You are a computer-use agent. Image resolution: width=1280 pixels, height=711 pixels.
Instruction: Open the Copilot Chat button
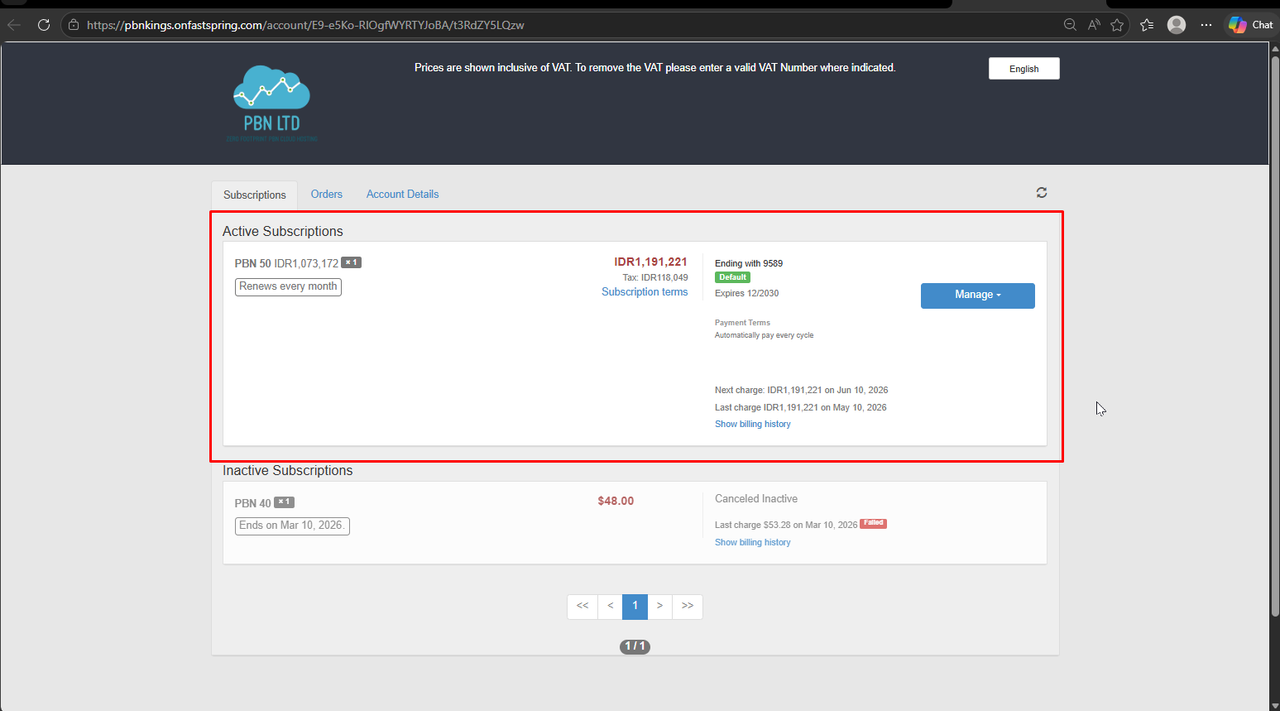pyautogui.click(x=1251, y=25)
